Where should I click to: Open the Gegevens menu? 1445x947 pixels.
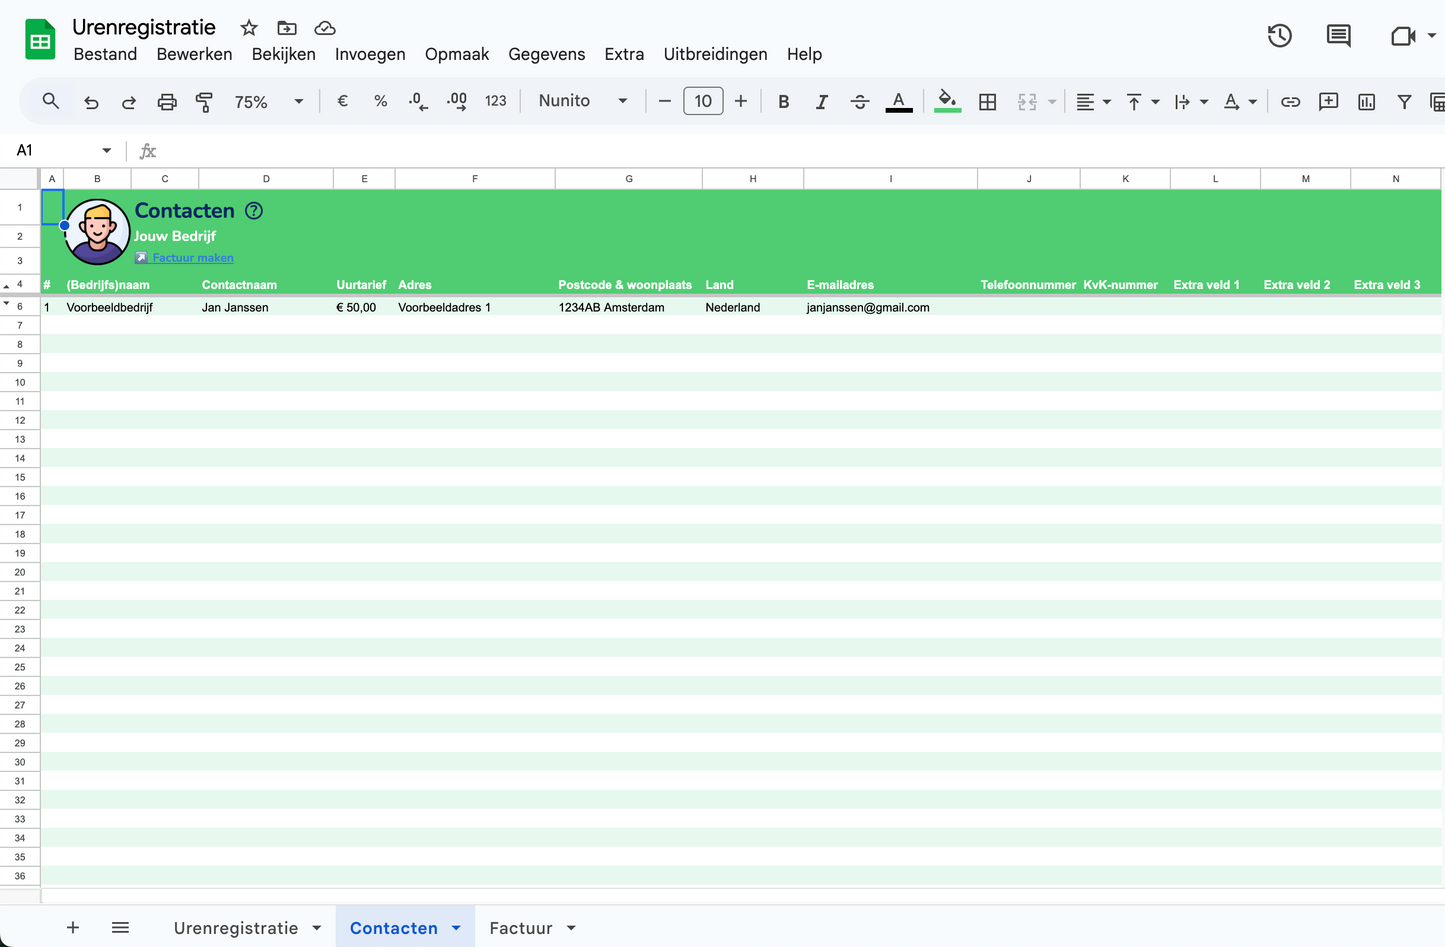tap(546, 54)
